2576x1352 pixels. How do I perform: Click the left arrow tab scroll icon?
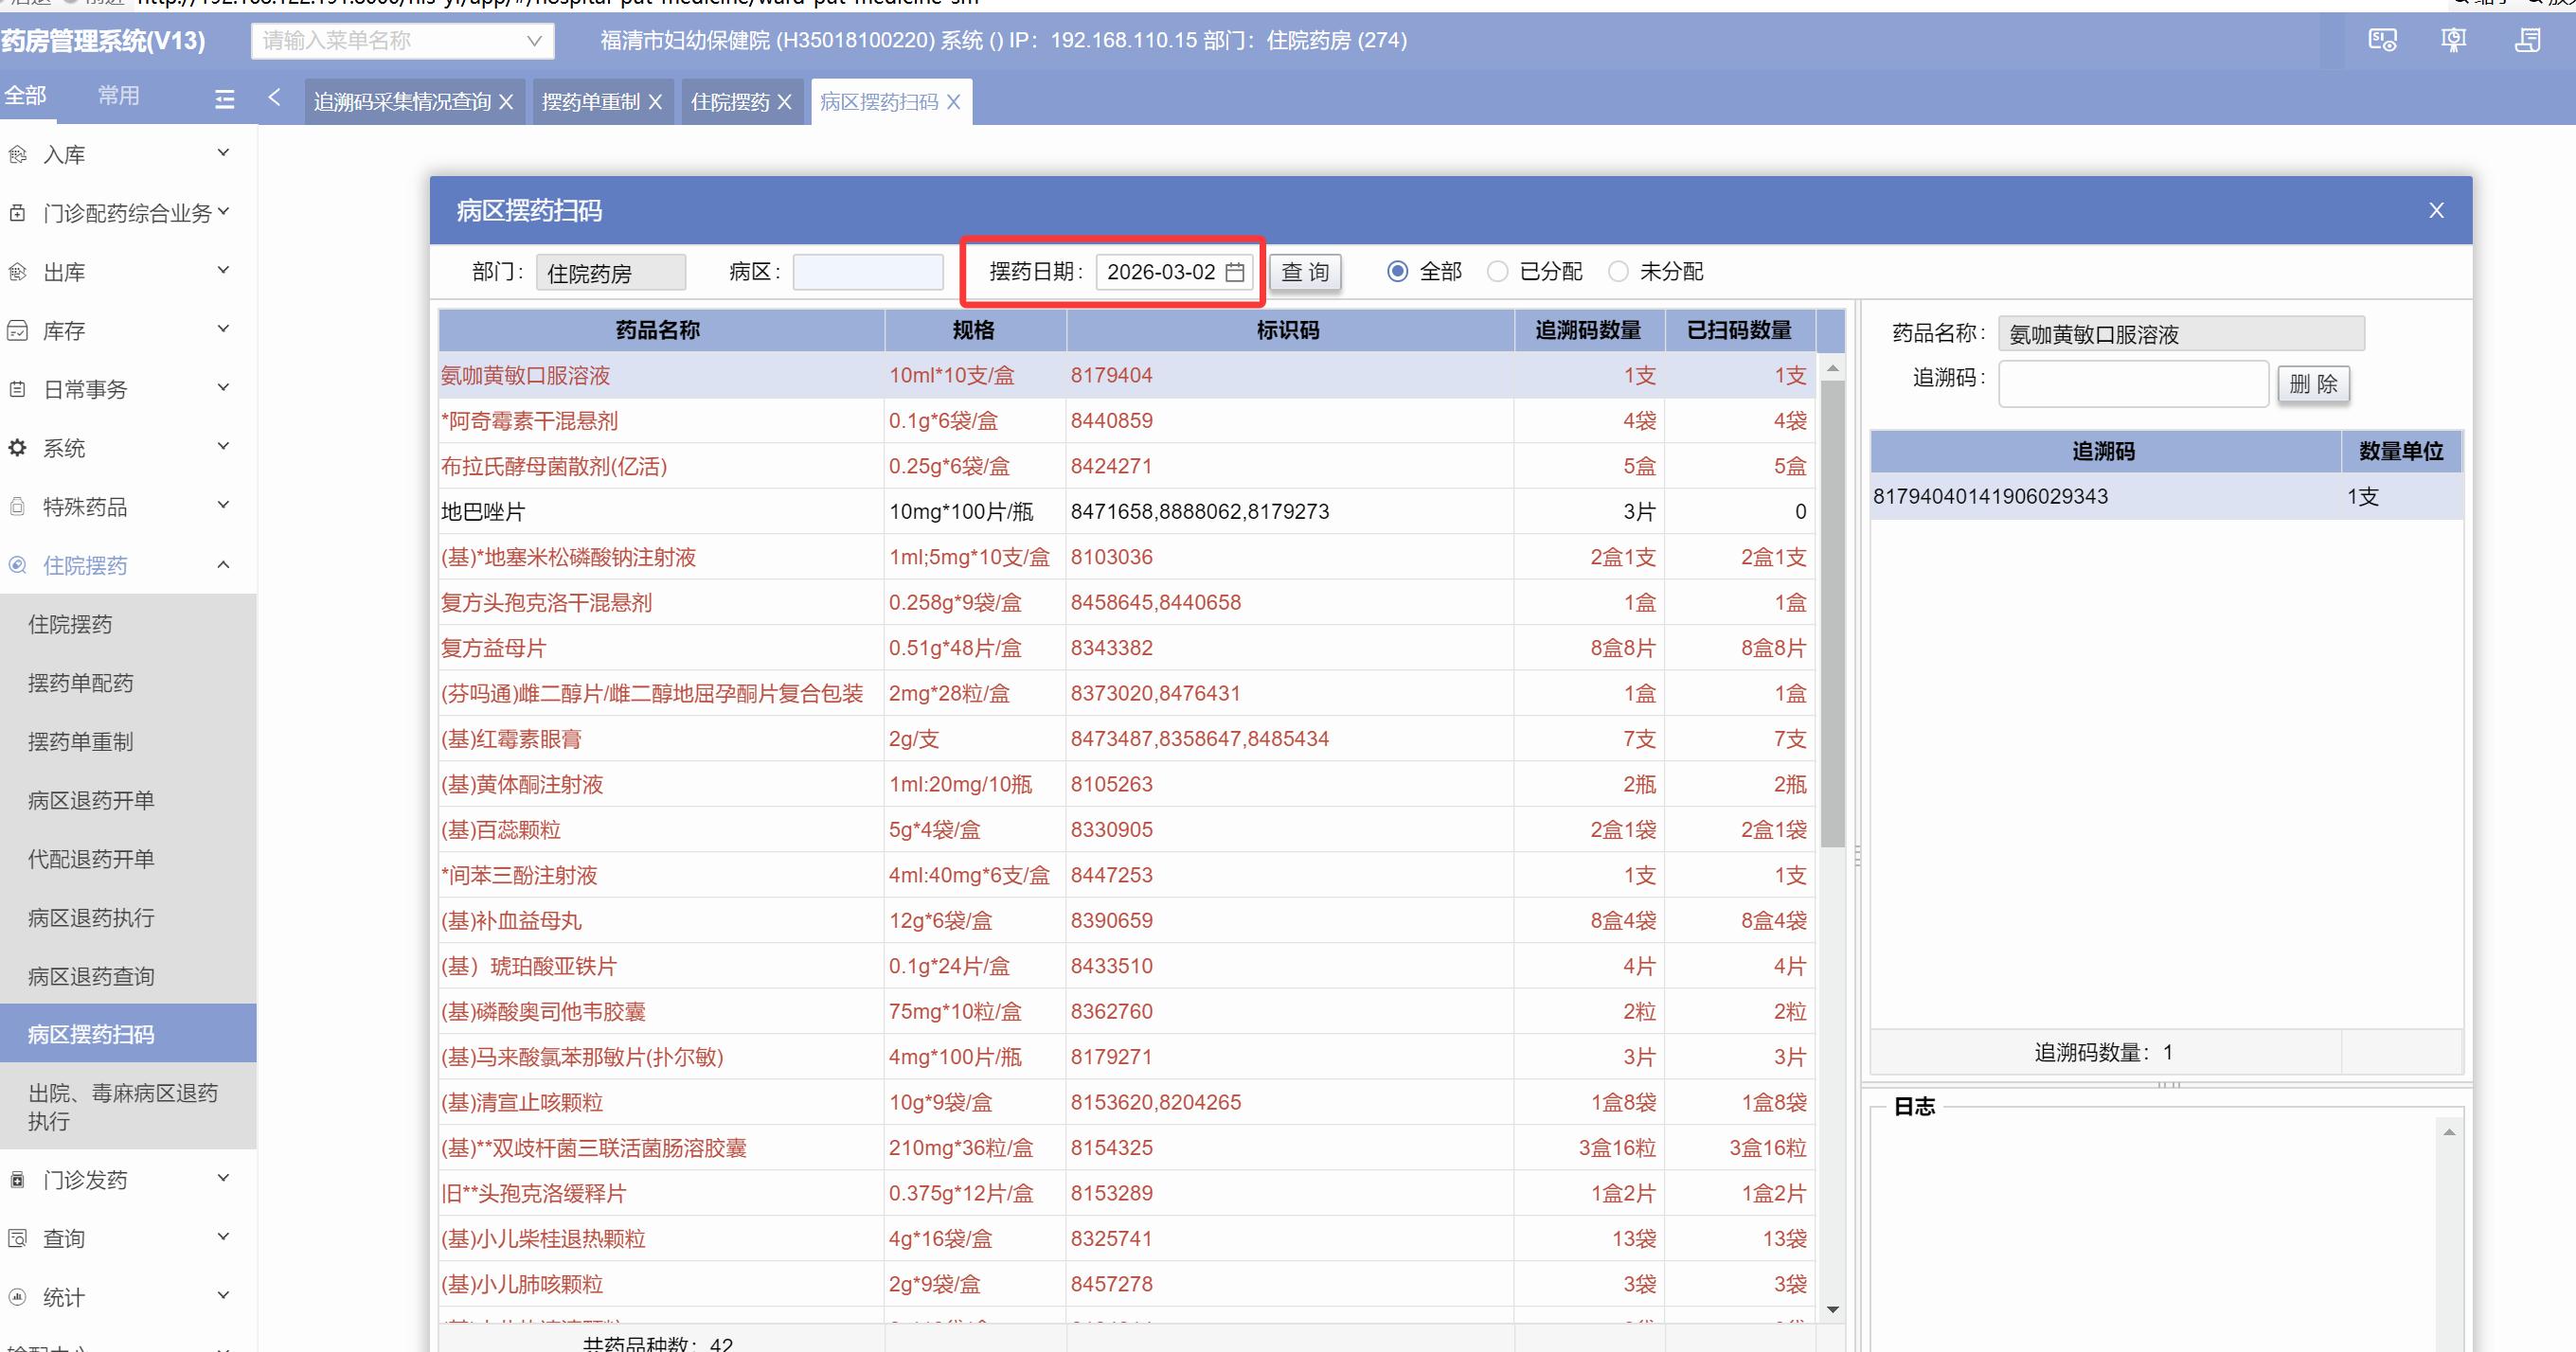point(274,97)
